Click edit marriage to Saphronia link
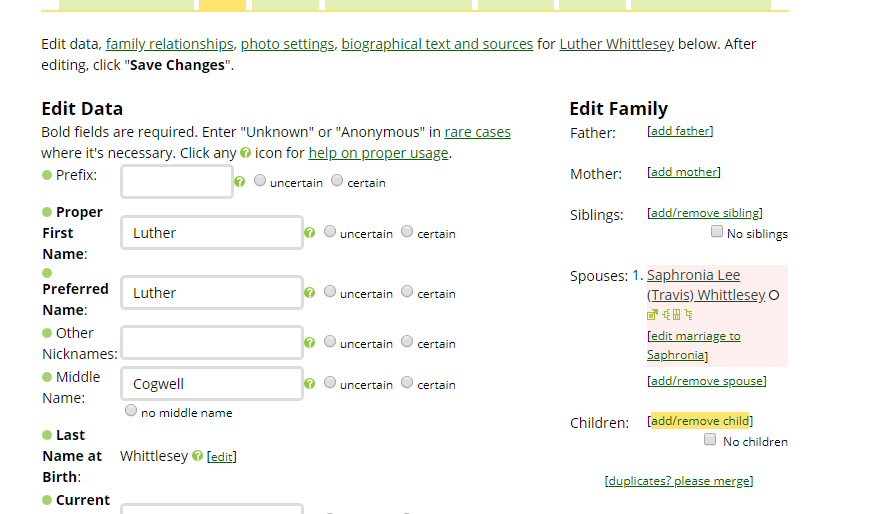This screenshot has width=879, height=514. pyautogui.click(x=694, y=345)
